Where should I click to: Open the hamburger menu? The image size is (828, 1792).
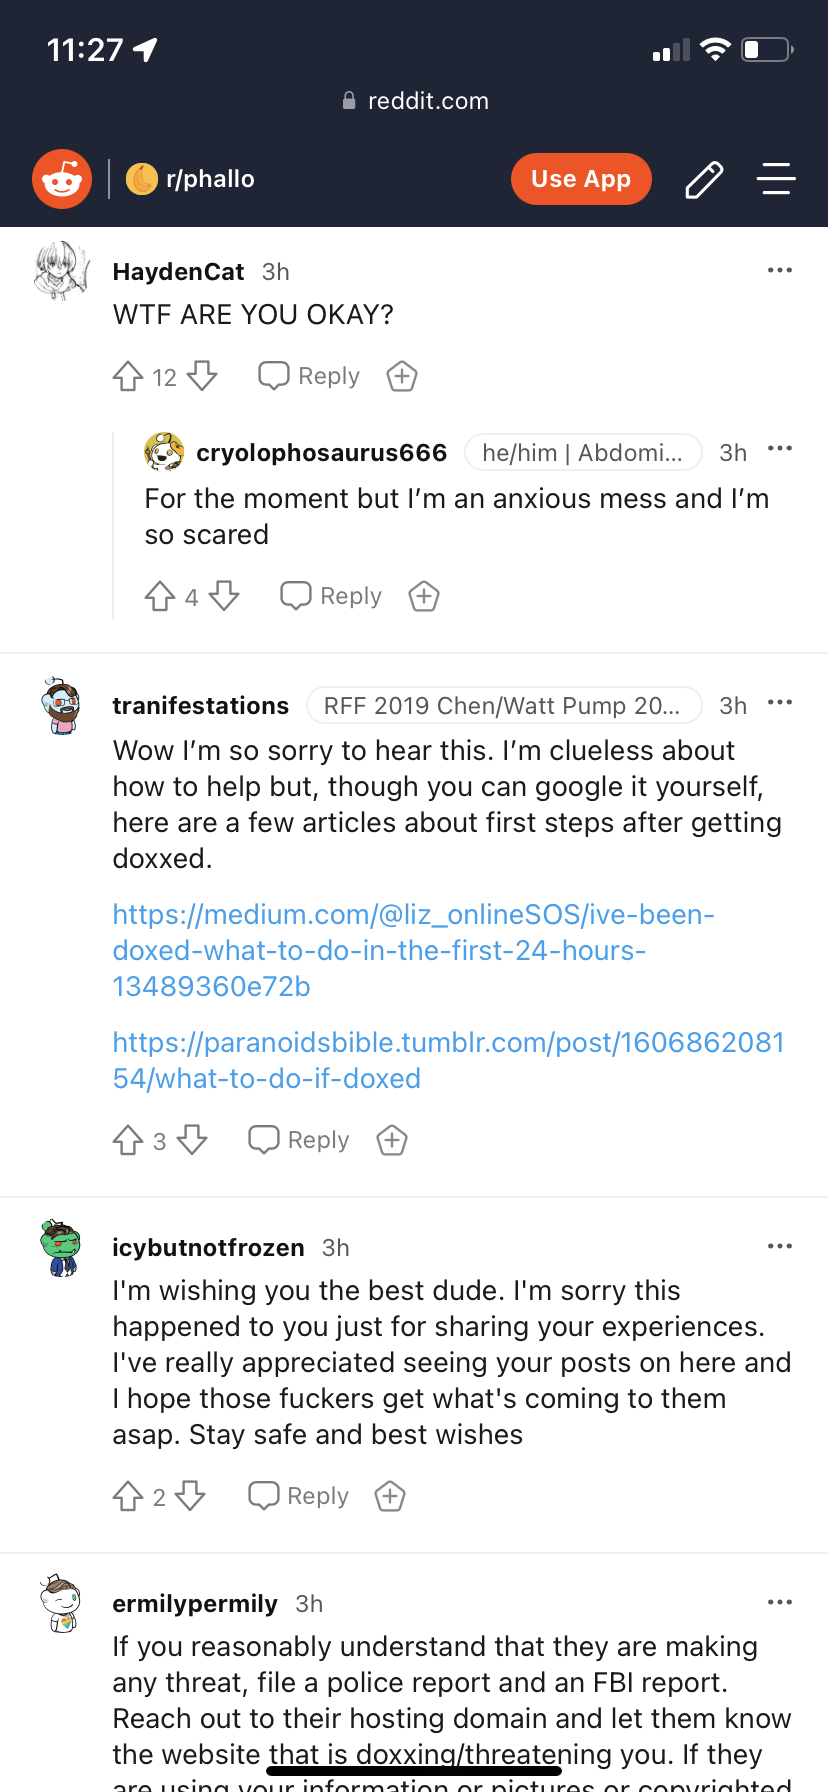[x=775, y=179]
